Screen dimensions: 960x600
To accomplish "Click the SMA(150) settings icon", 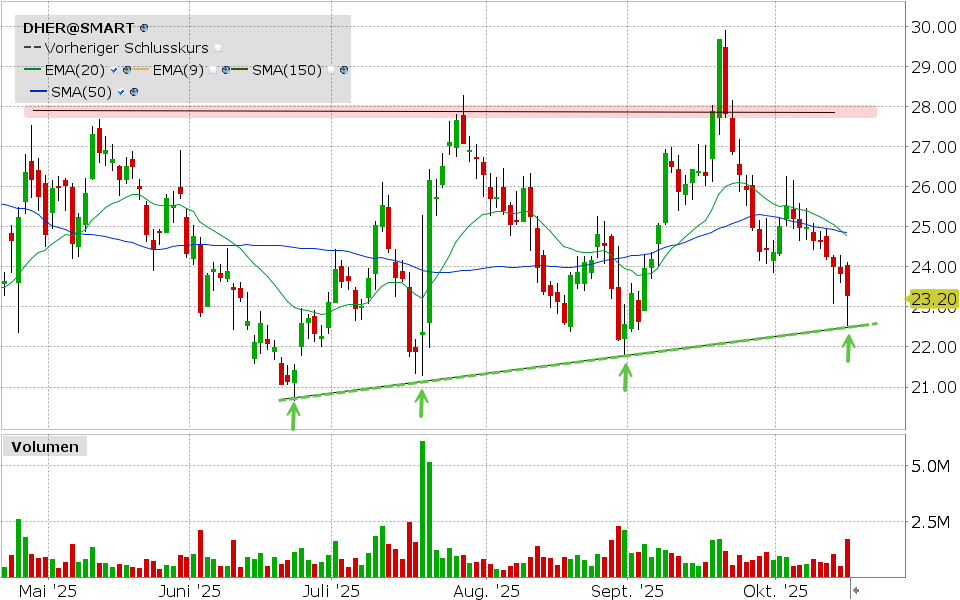I will (x=344, y=70).
